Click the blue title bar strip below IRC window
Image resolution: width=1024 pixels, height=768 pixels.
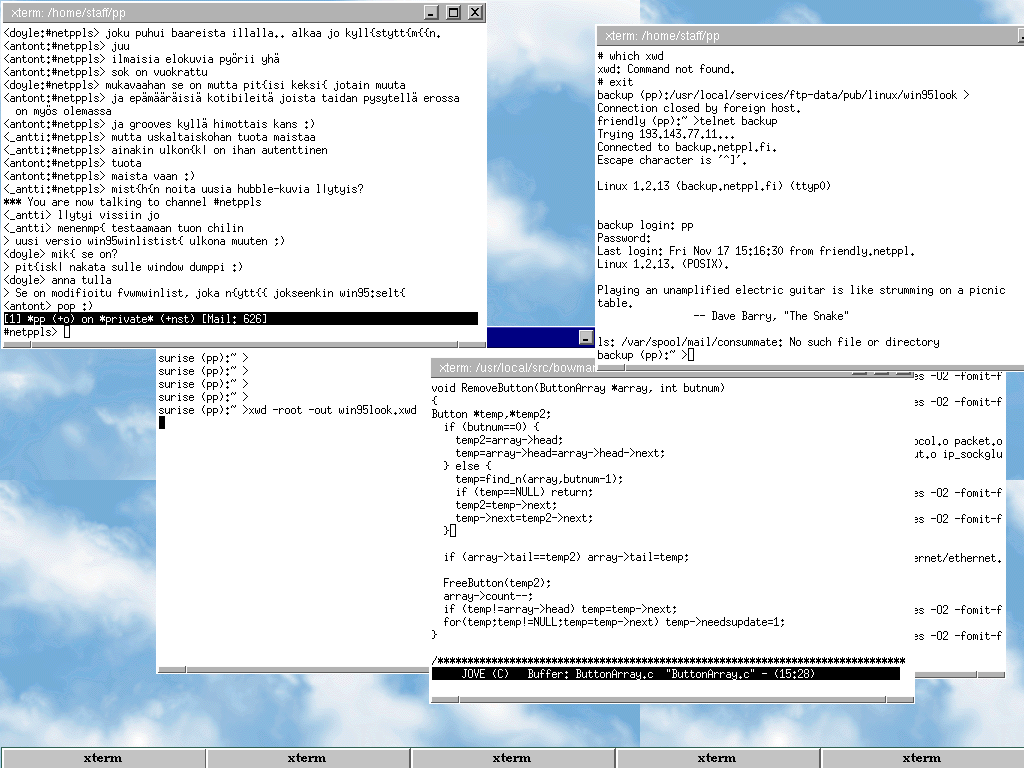[x=540, y=337]
